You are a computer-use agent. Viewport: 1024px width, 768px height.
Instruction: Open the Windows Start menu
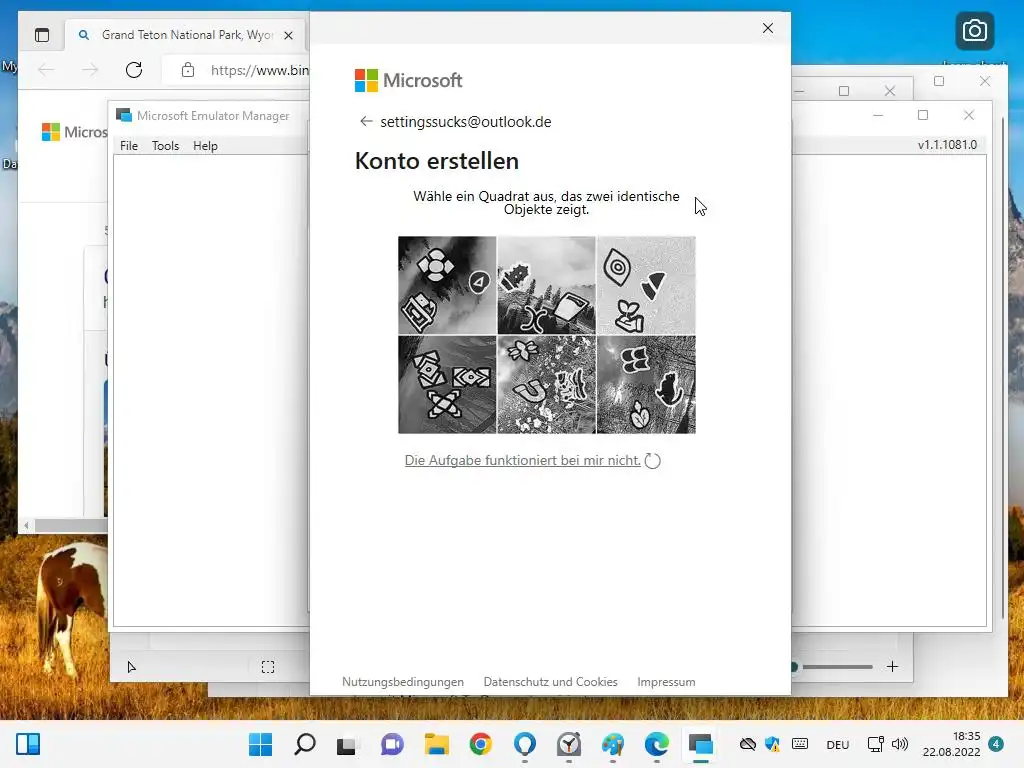[x=261, y=744]
